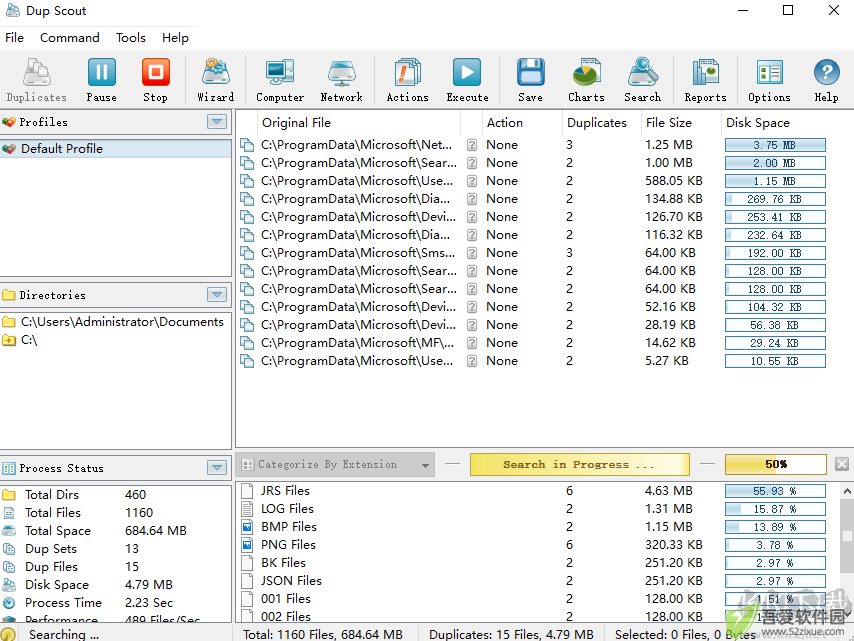This screenshot has height=641, width=854.
Task: Select the C:\ directory entry
Action: tap(115, 340)
